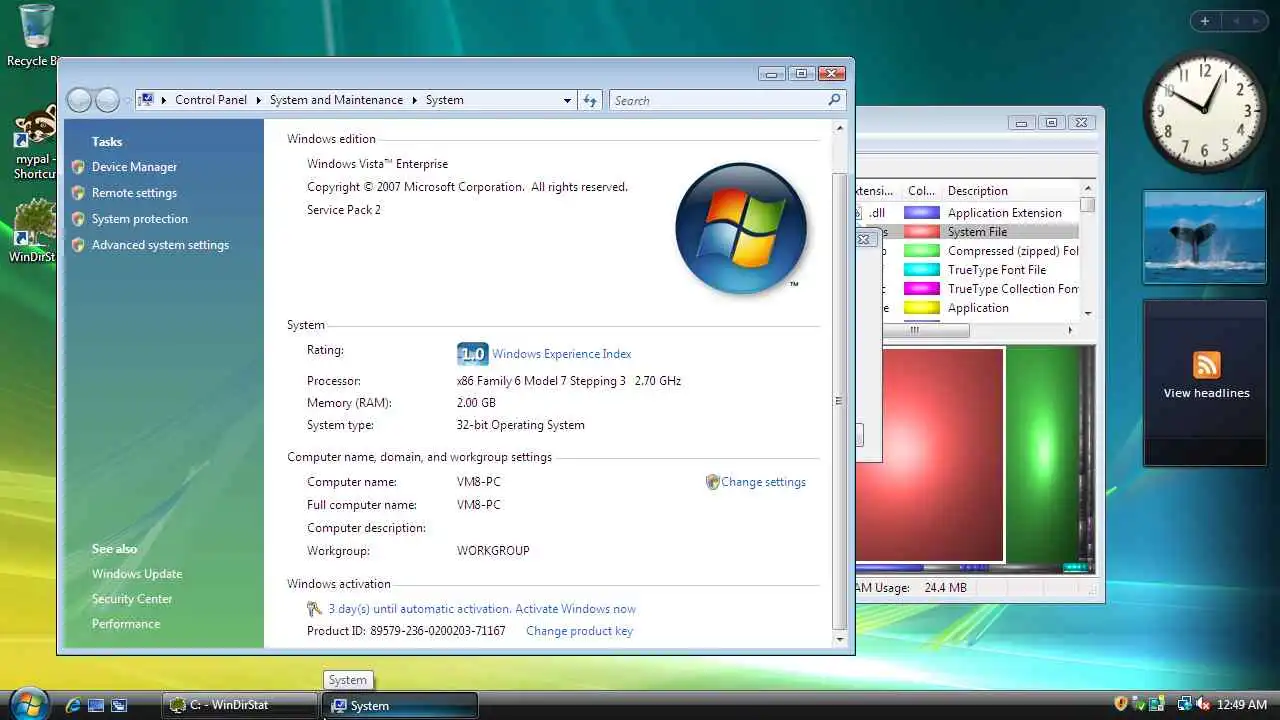Click Col... column header in WinDirStat
The width and height of the screenshot is (1280, 720).
tap(921, 191)
